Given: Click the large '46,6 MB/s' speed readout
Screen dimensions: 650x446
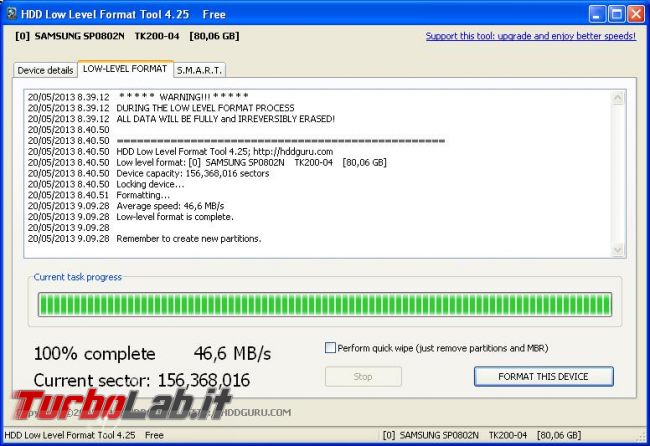Looking at the screenshot, I should [232, 354].
